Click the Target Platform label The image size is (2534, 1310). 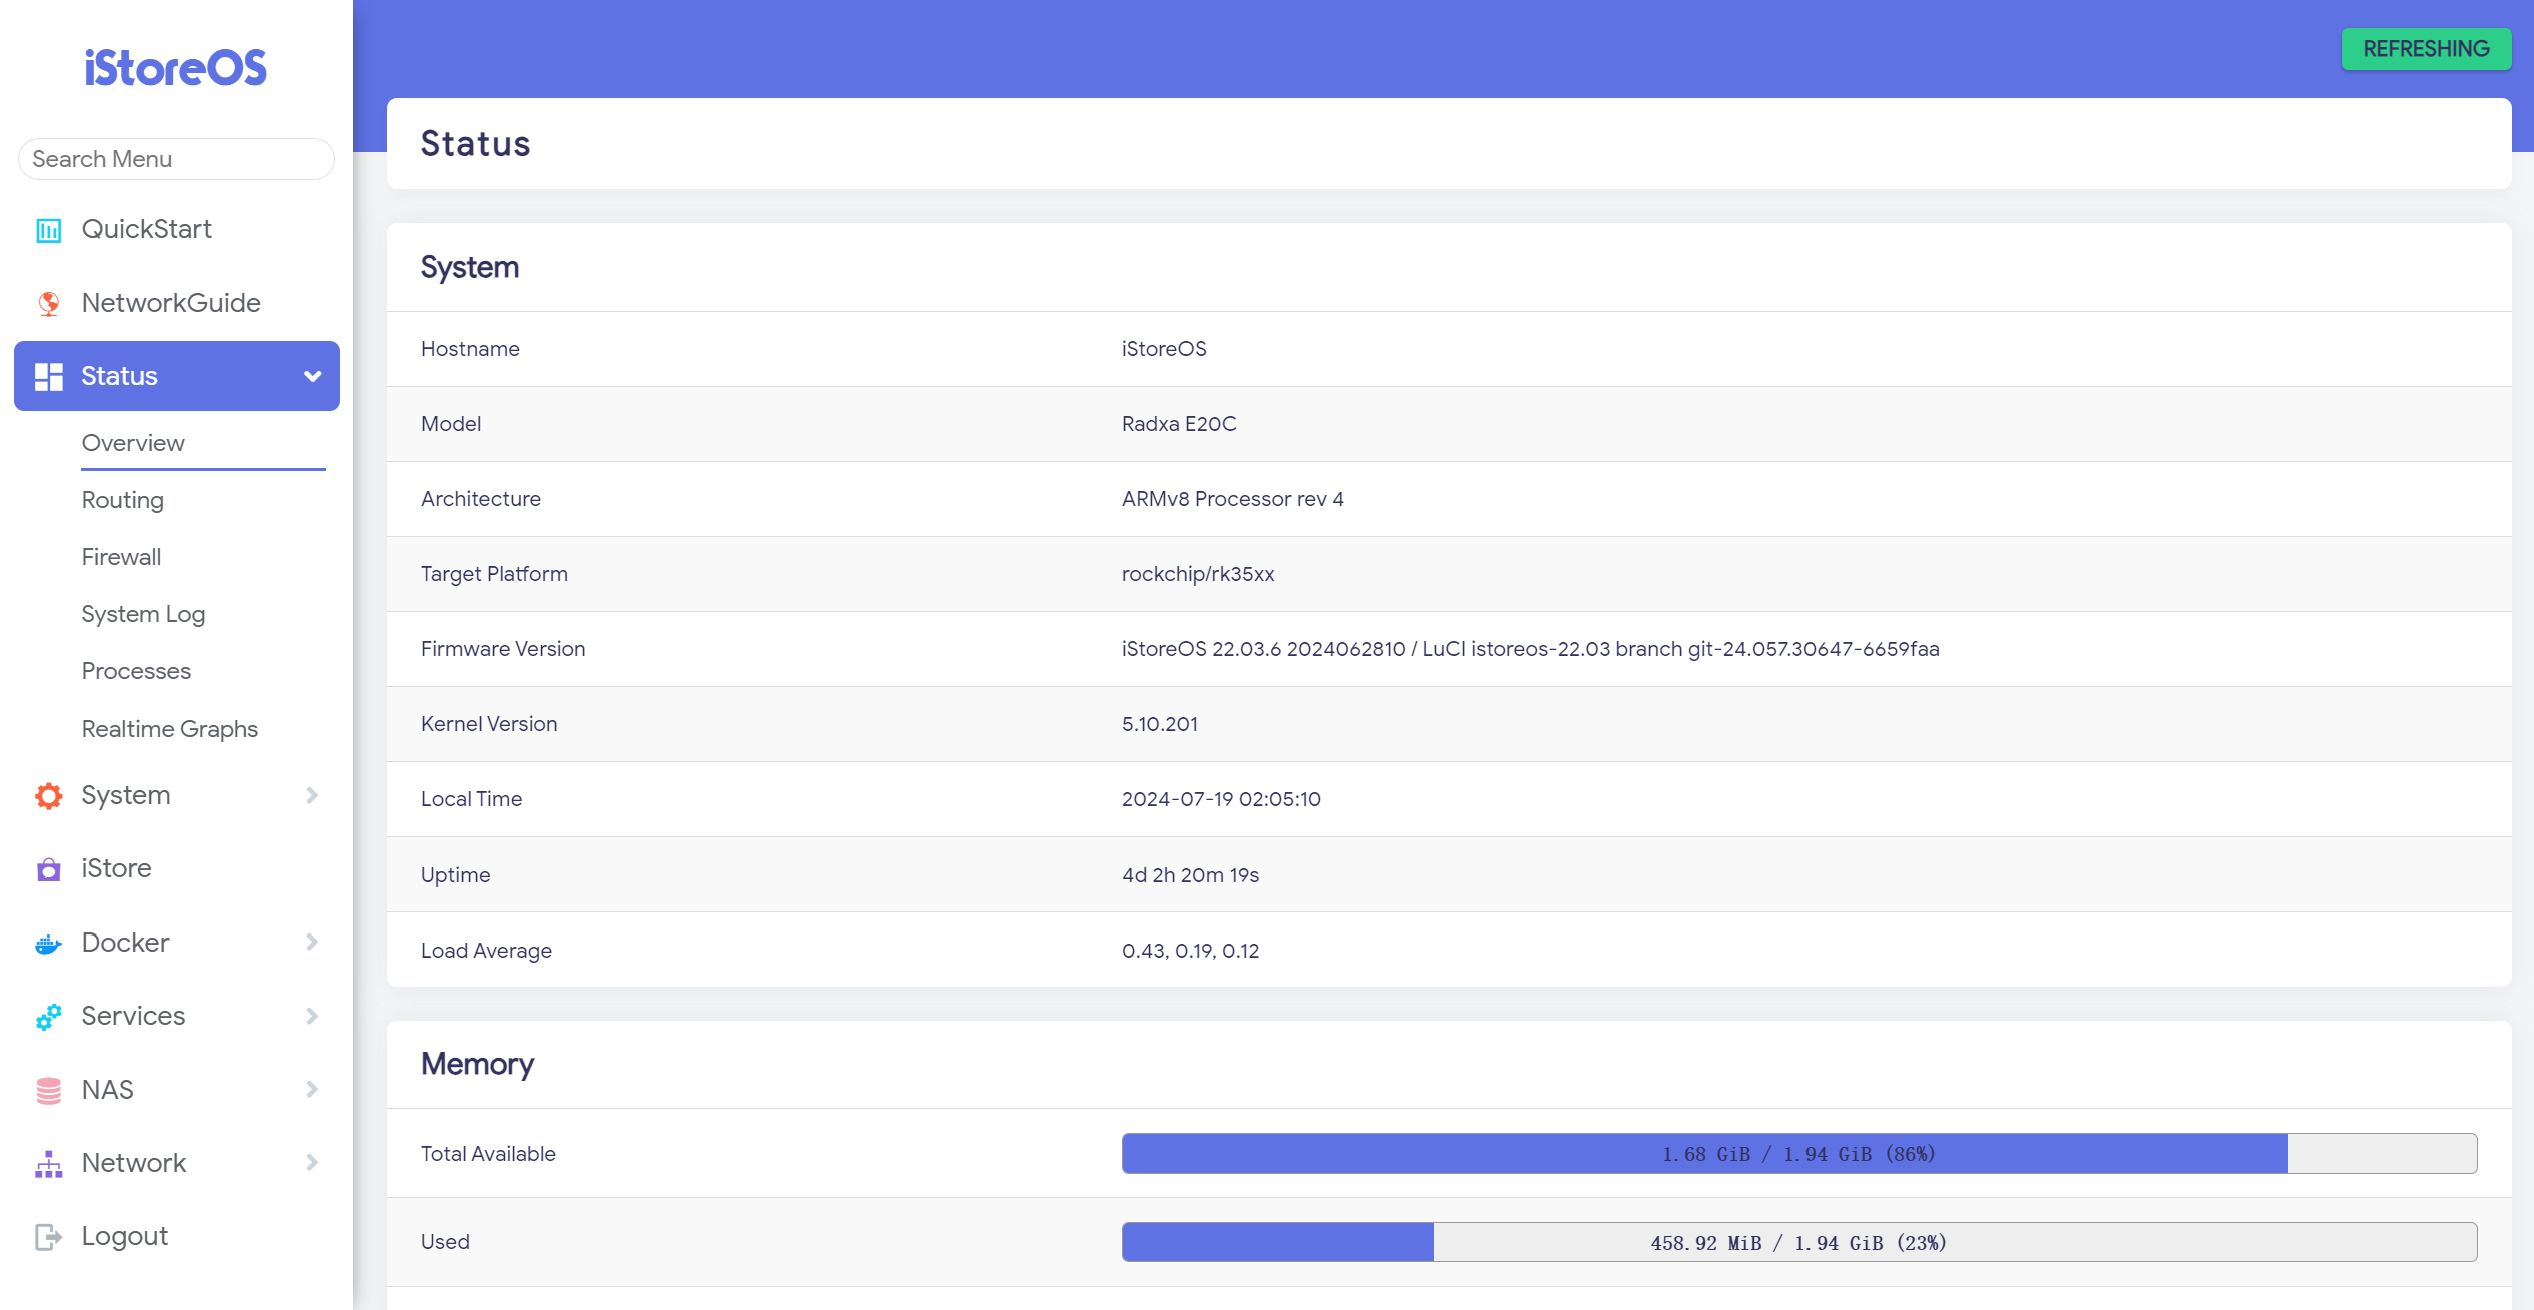coord(494,574)
